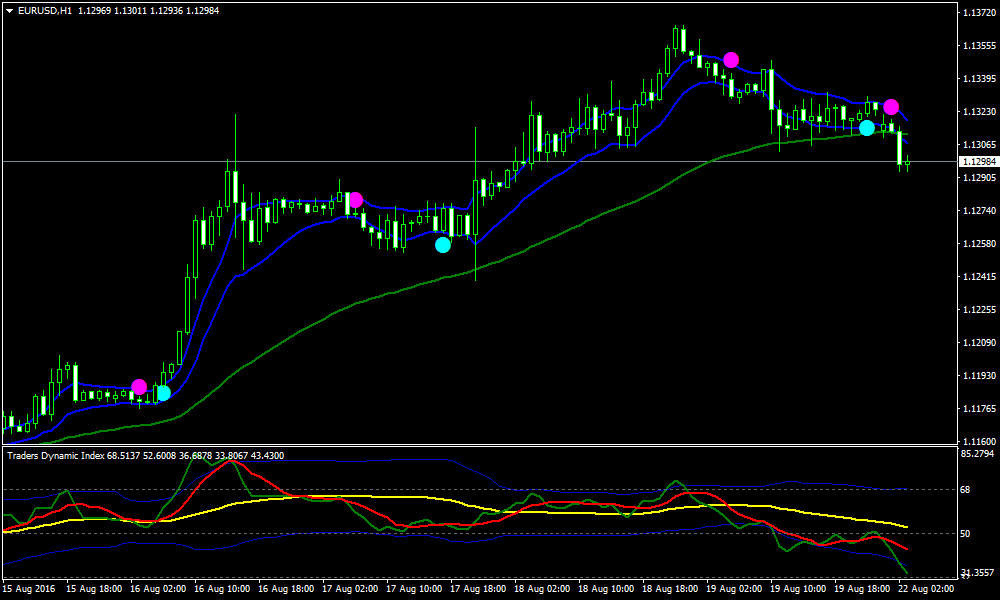Click magenta dot near 19 Aug 02:00
Viewport: 1000px width, 600px height.
tap(731, 60)
